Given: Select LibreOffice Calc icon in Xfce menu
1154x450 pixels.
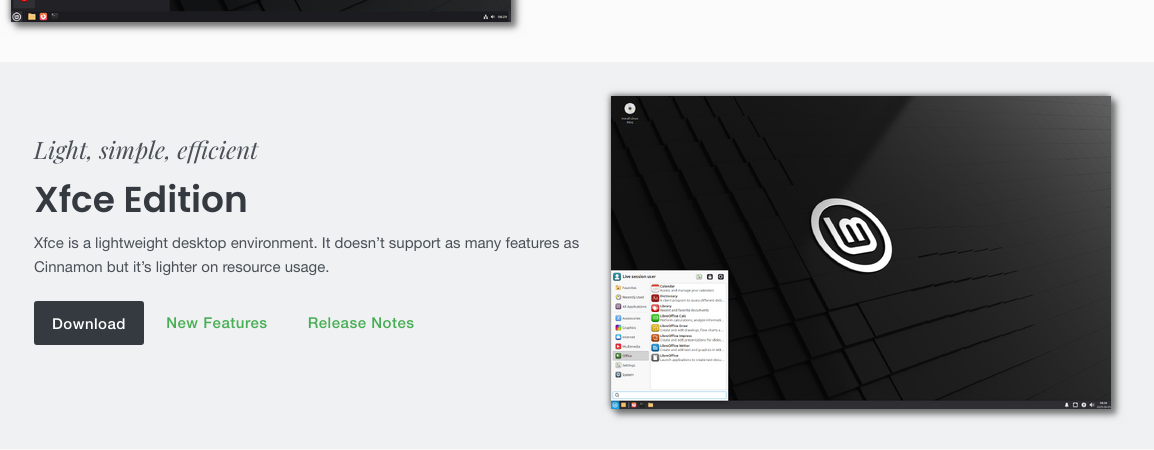Looking at the screenshot, I should click(656, 317).
